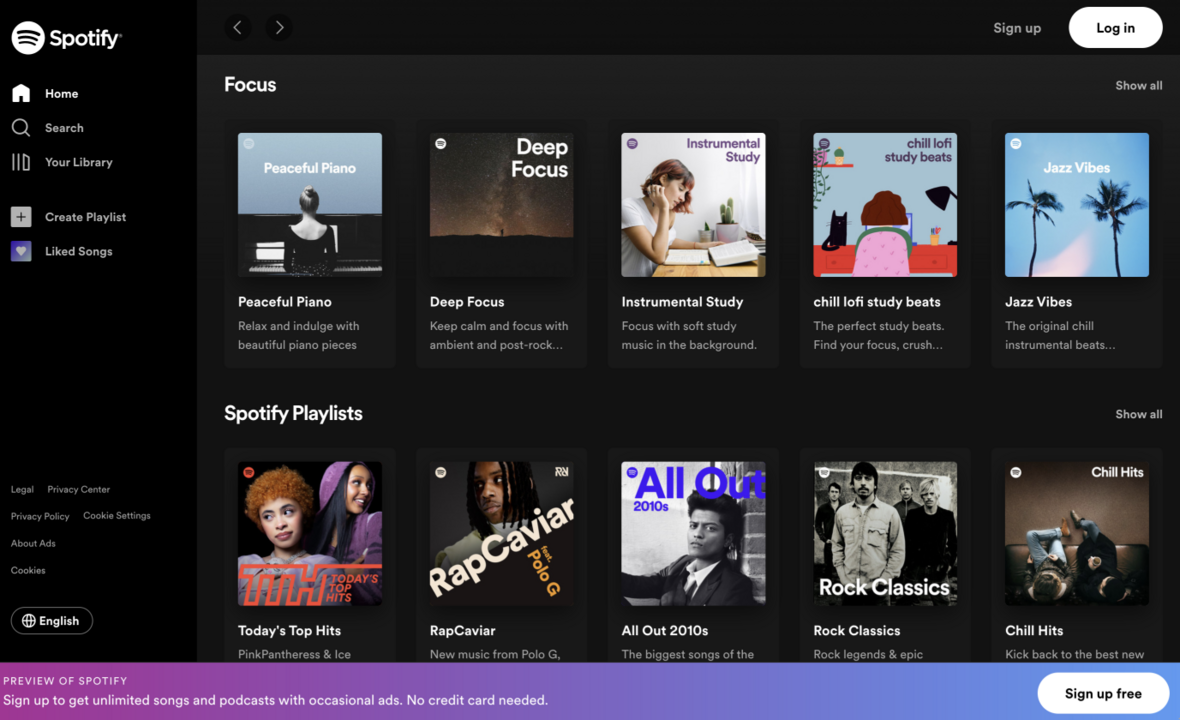Select Your Library in sidebar menu

click(78, 162)
